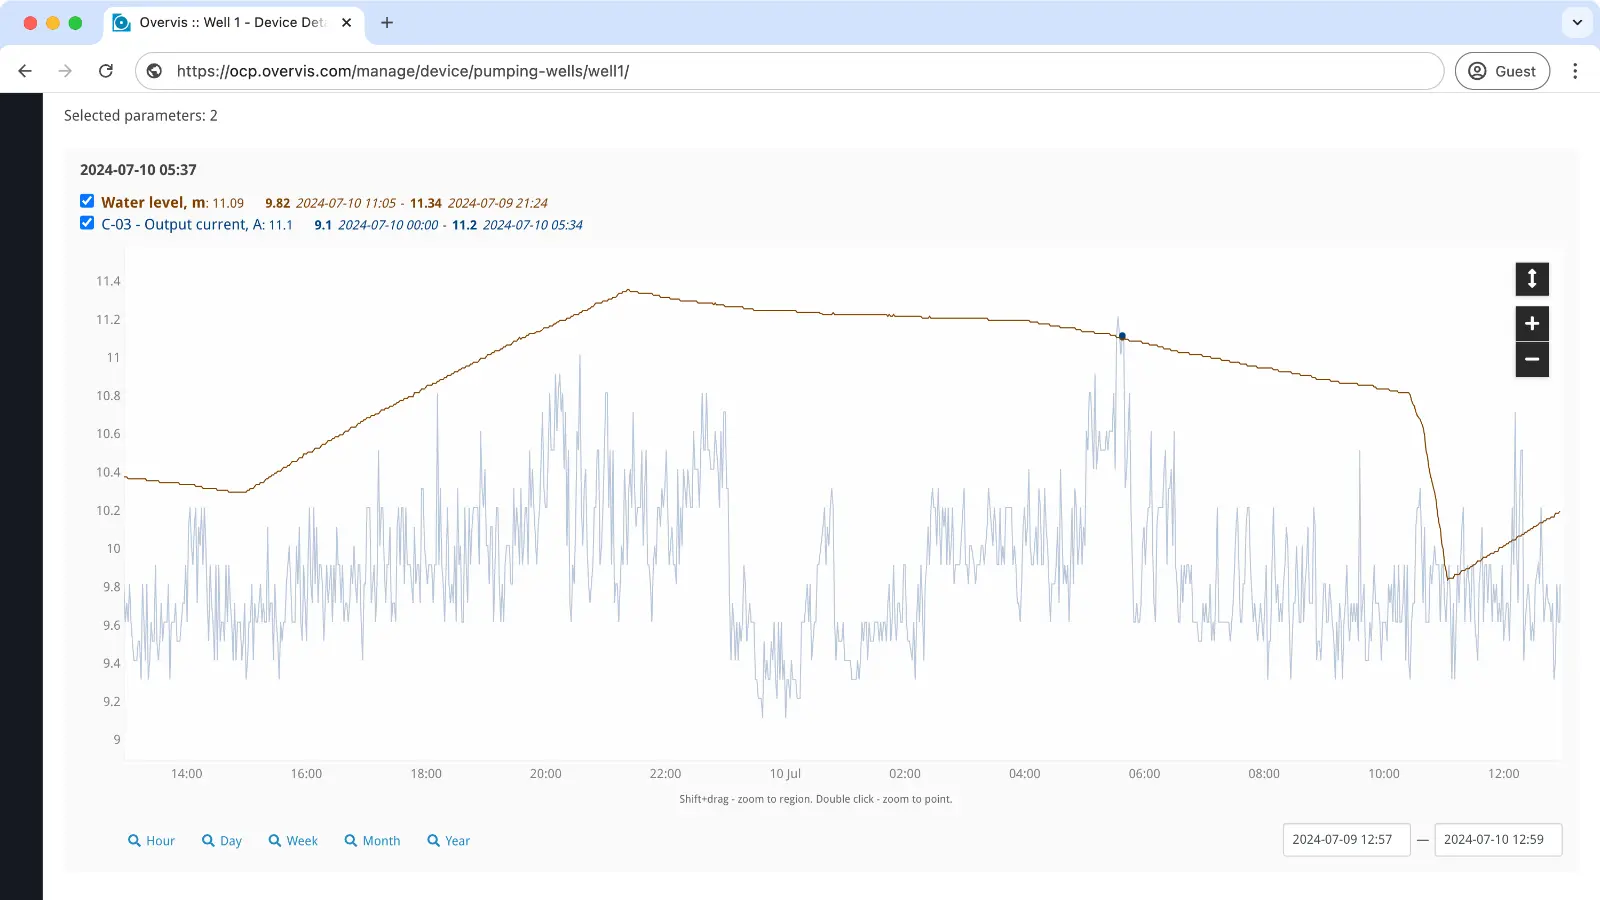
Task: Reload the page using refresh icon
Action: pyautogui.click(x=106, y=71)
